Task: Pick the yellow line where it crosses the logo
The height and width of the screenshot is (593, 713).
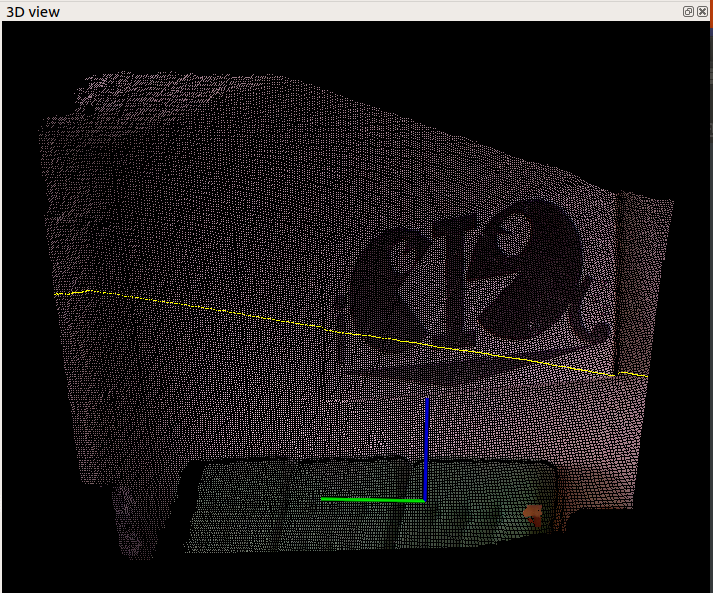Action: (450, 348)
